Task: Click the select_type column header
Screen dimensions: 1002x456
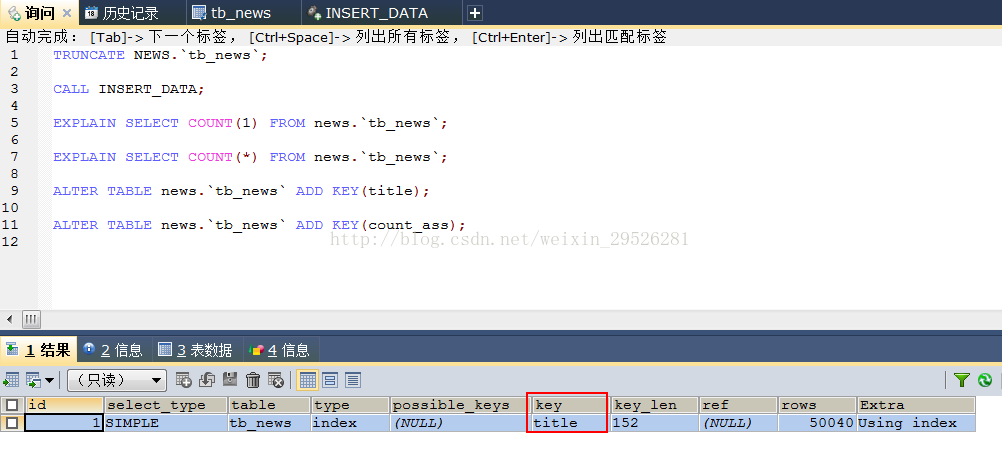Action: click(x=166, y=405)
